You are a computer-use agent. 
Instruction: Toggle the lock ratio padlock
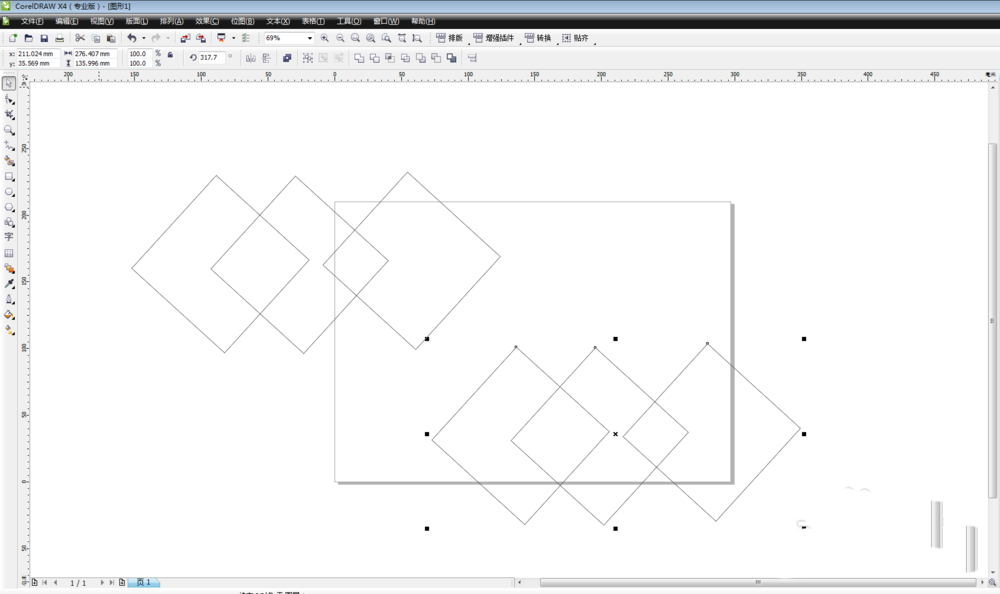pos(170,54)
